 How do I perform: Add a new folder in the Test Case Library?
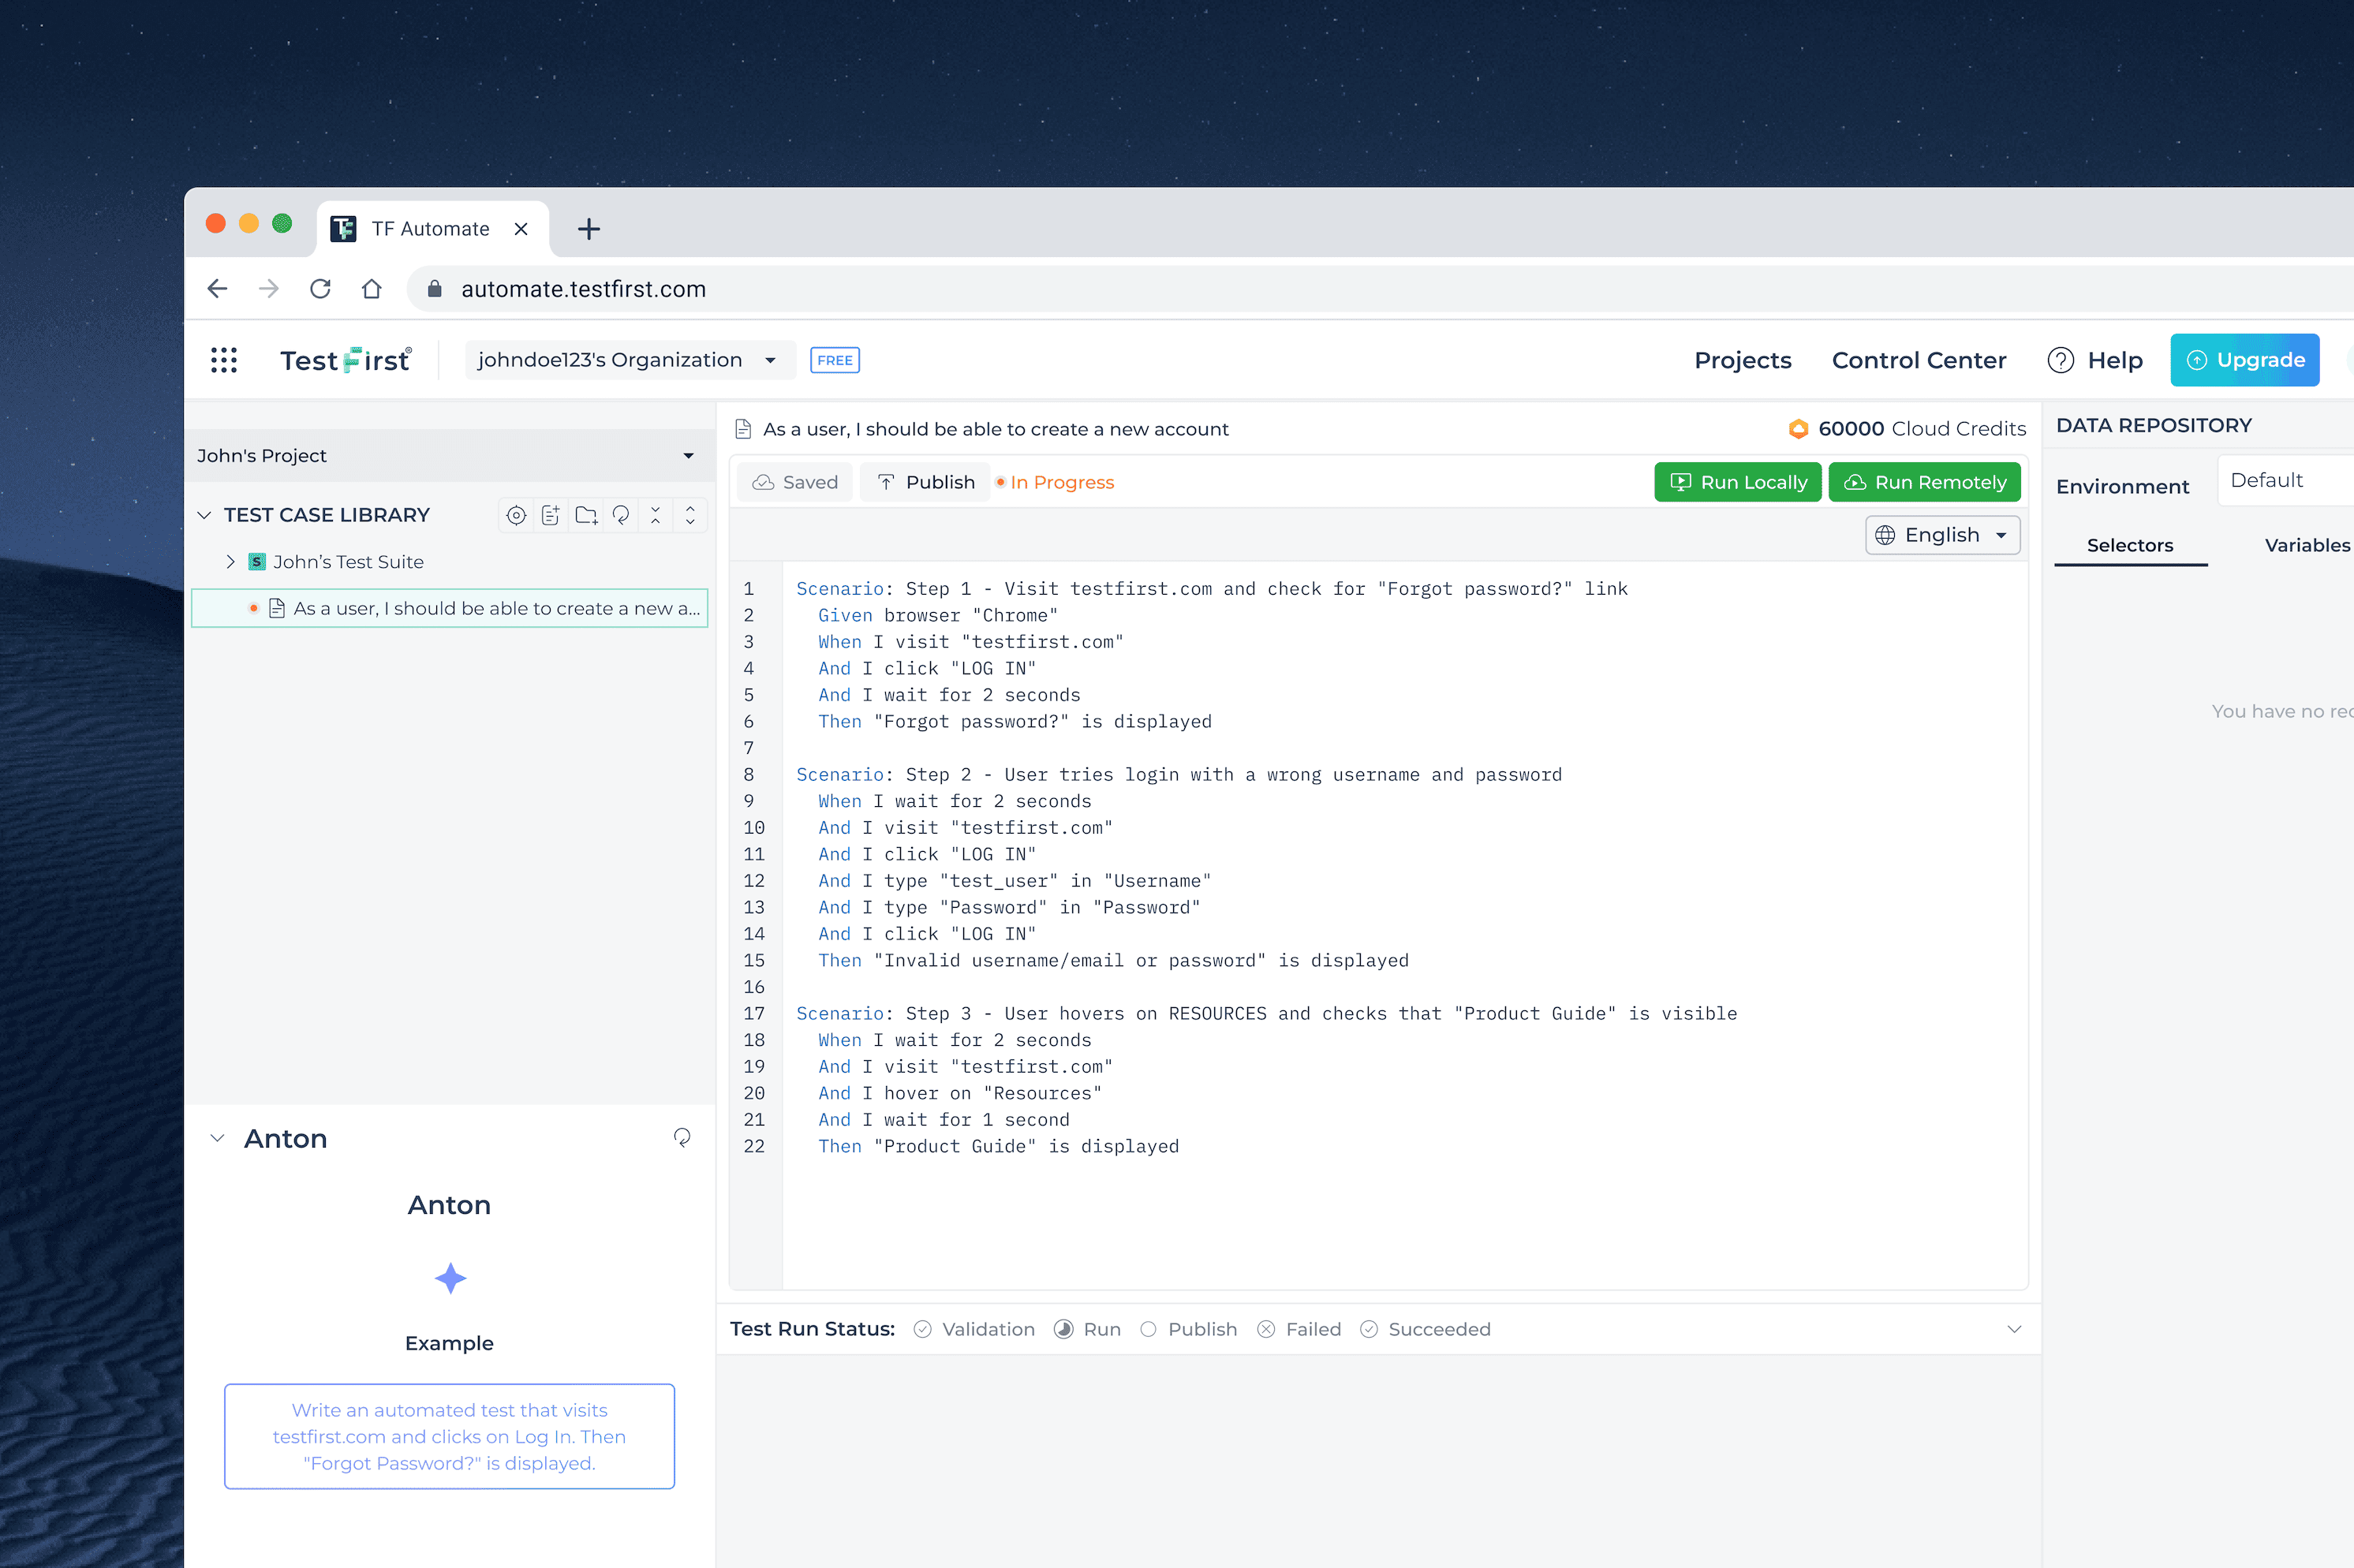point(586,516)
